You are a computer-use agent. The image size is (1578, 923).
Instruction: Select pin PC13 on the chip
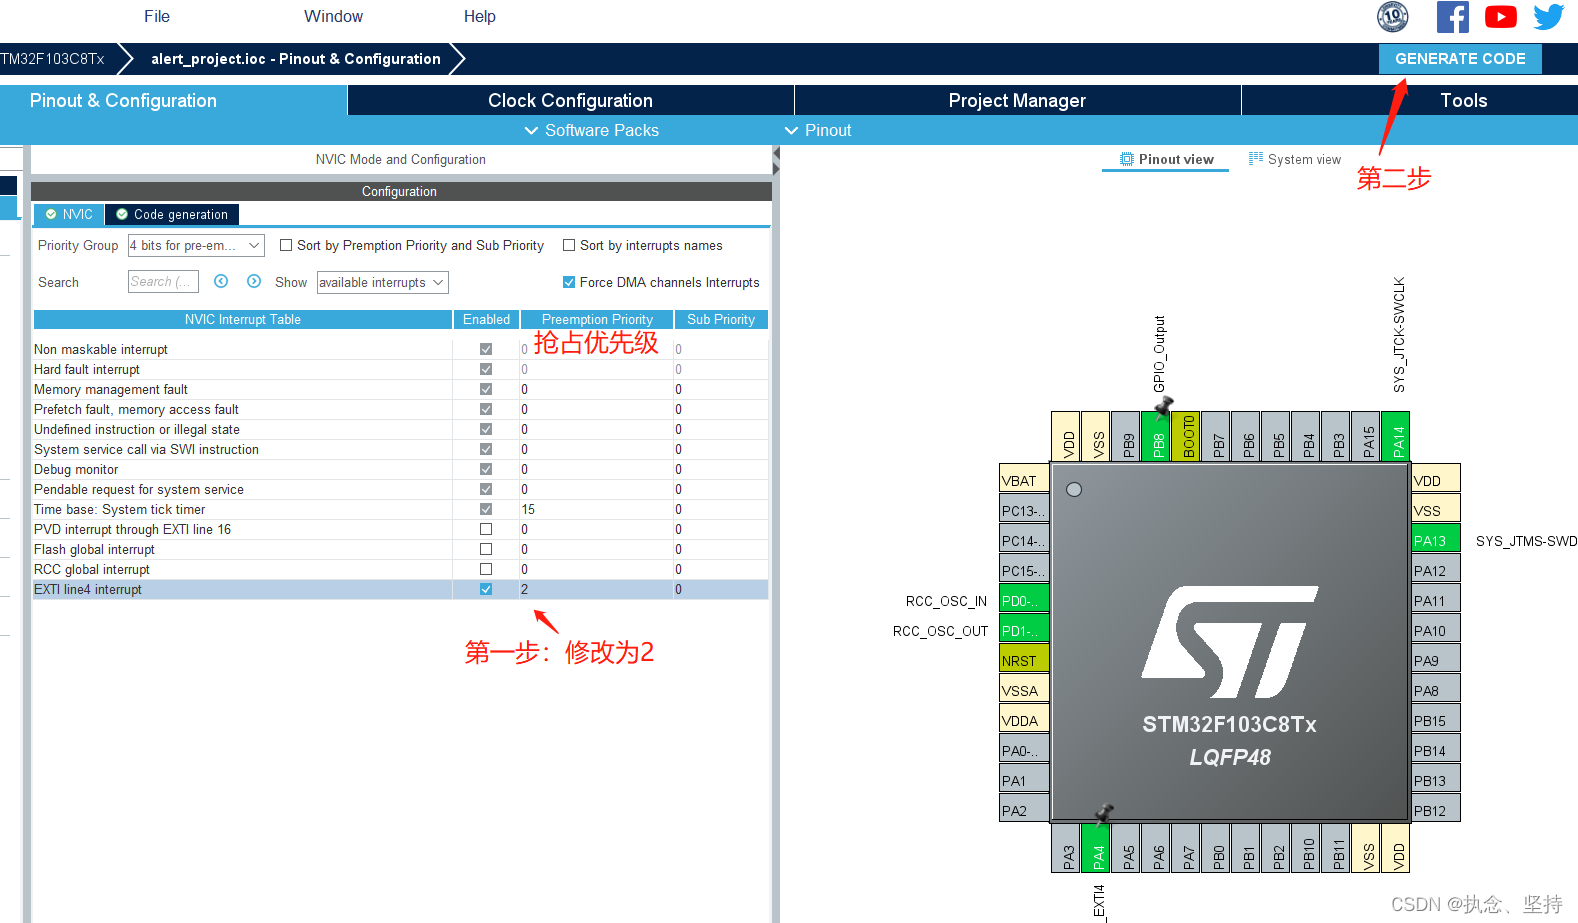1024,510
